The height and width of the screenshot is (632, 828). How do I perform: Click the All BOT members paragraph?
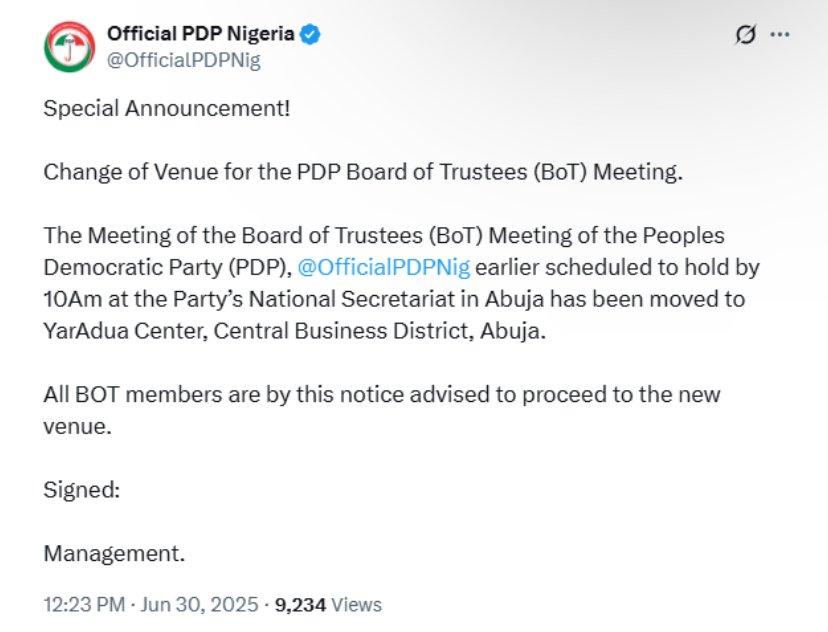click(380, 395)
